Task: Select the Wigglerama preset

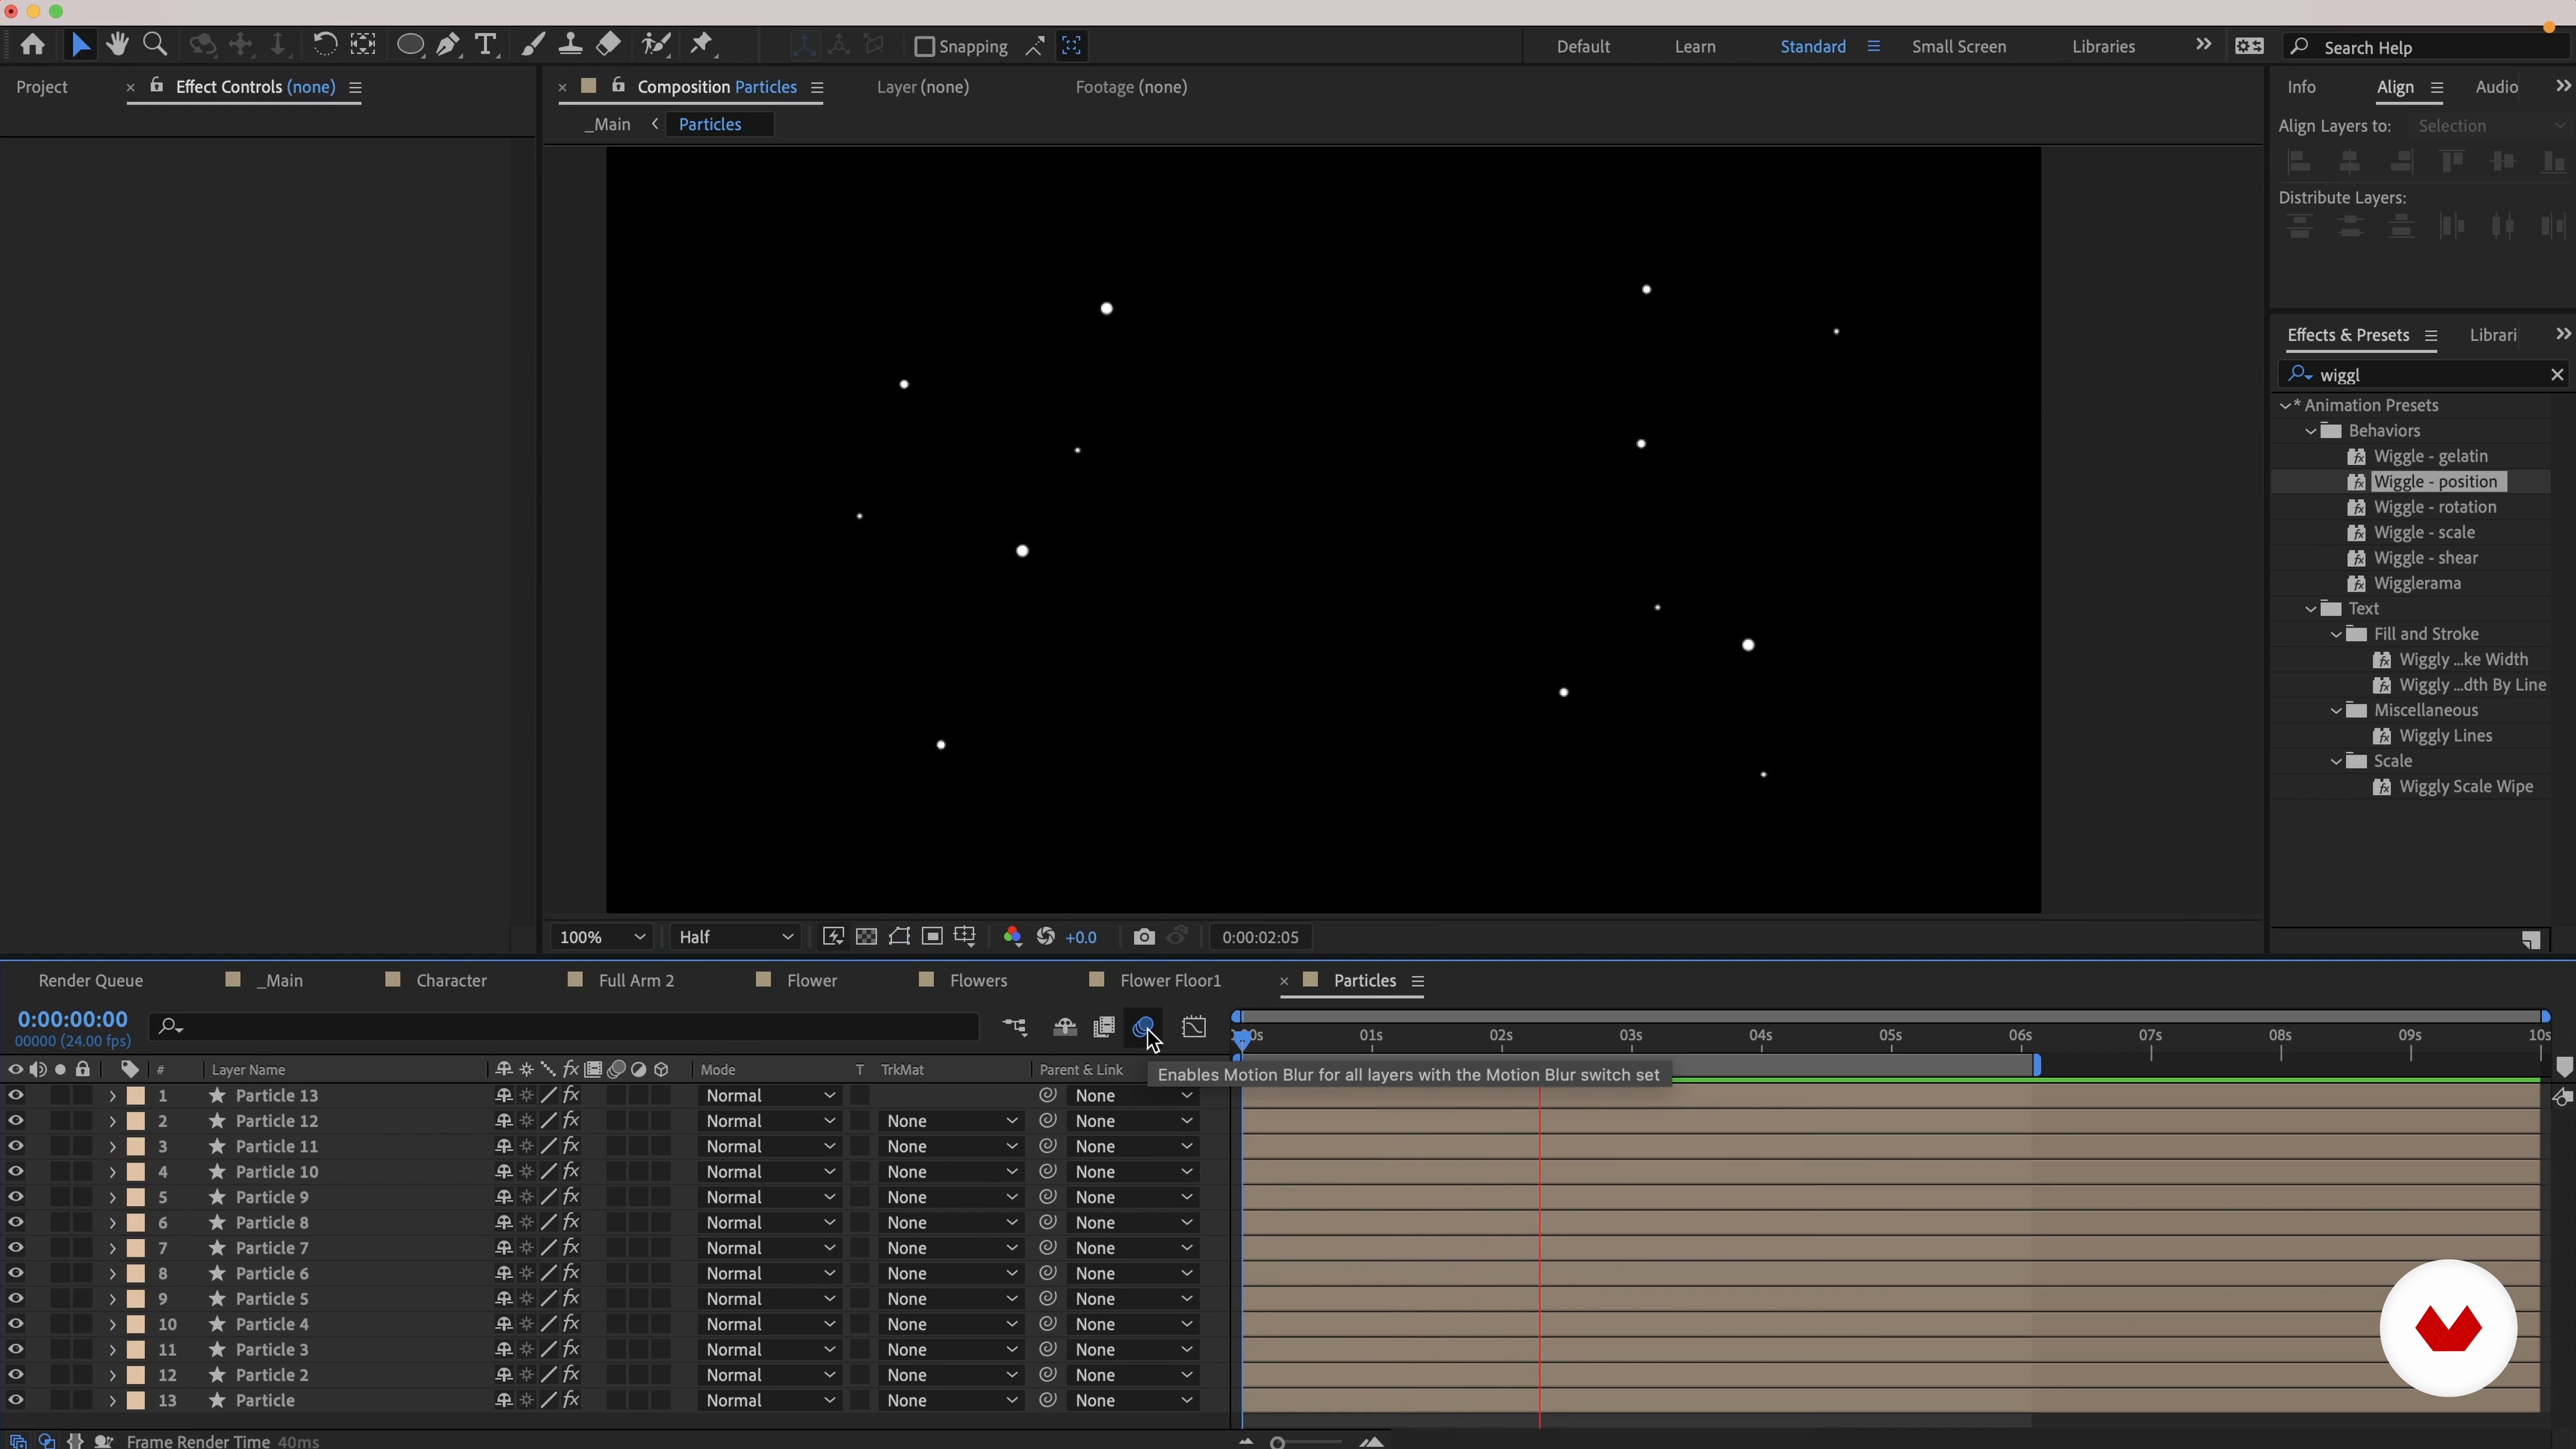Action: 2417,583
